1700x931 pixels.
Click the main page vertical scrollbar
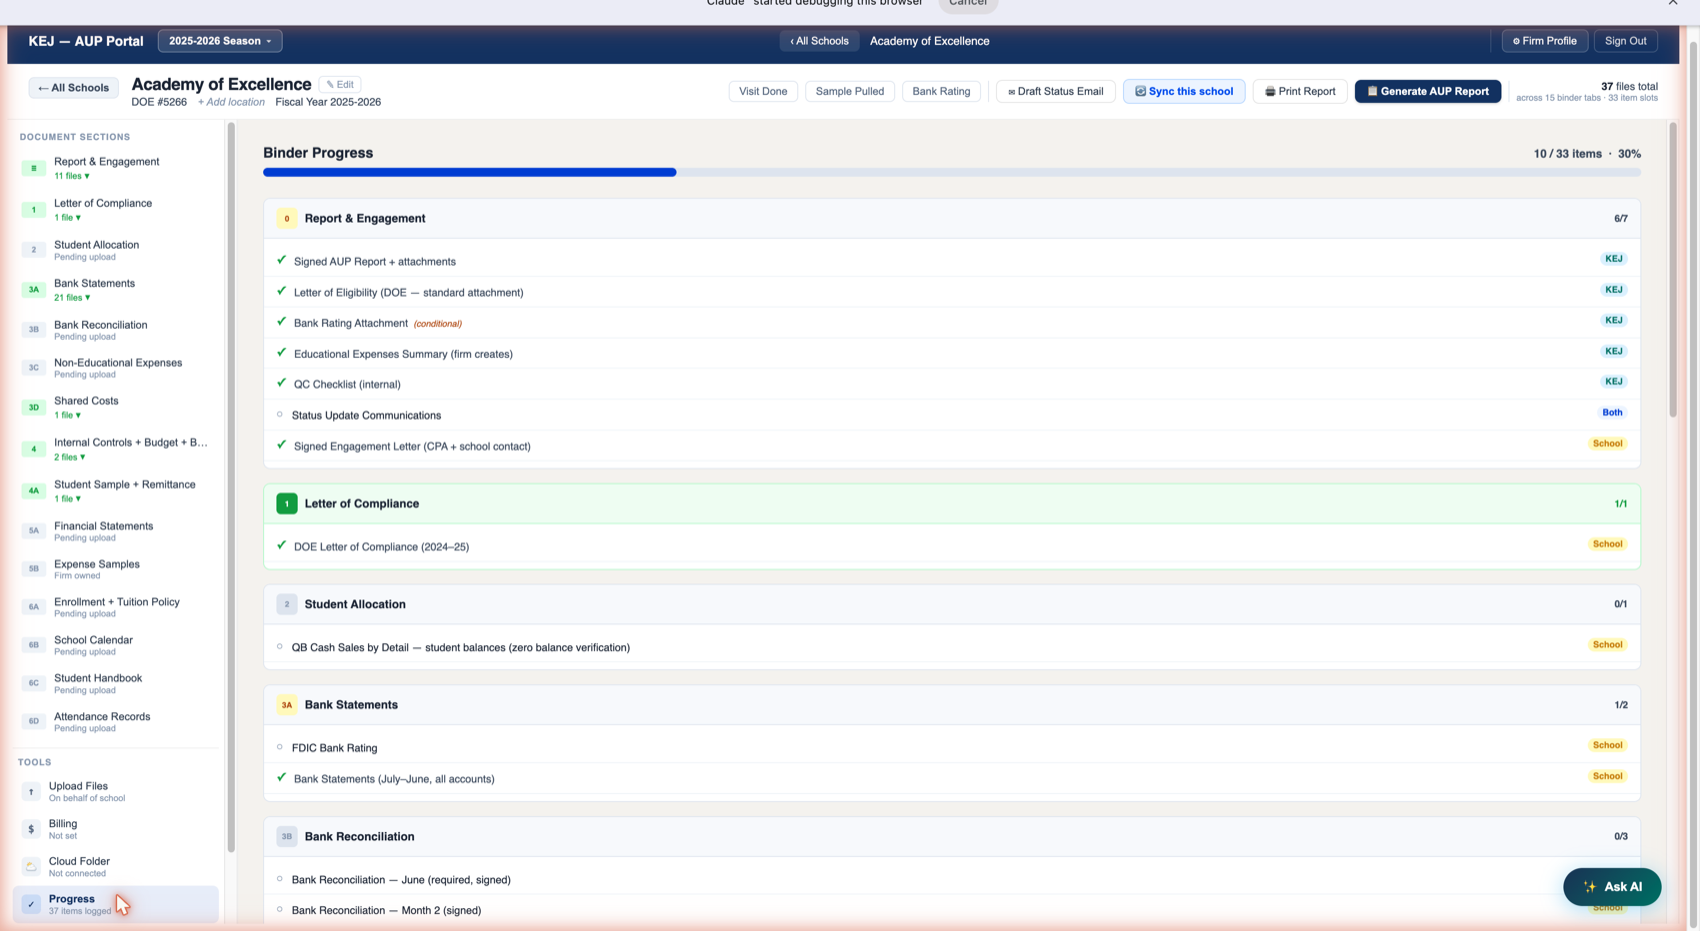coord(1673,270)
